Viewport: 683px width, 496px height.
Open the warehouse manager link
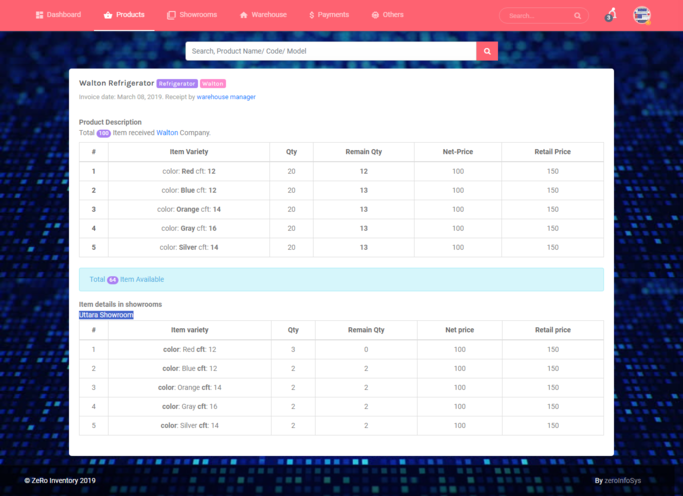226,97
